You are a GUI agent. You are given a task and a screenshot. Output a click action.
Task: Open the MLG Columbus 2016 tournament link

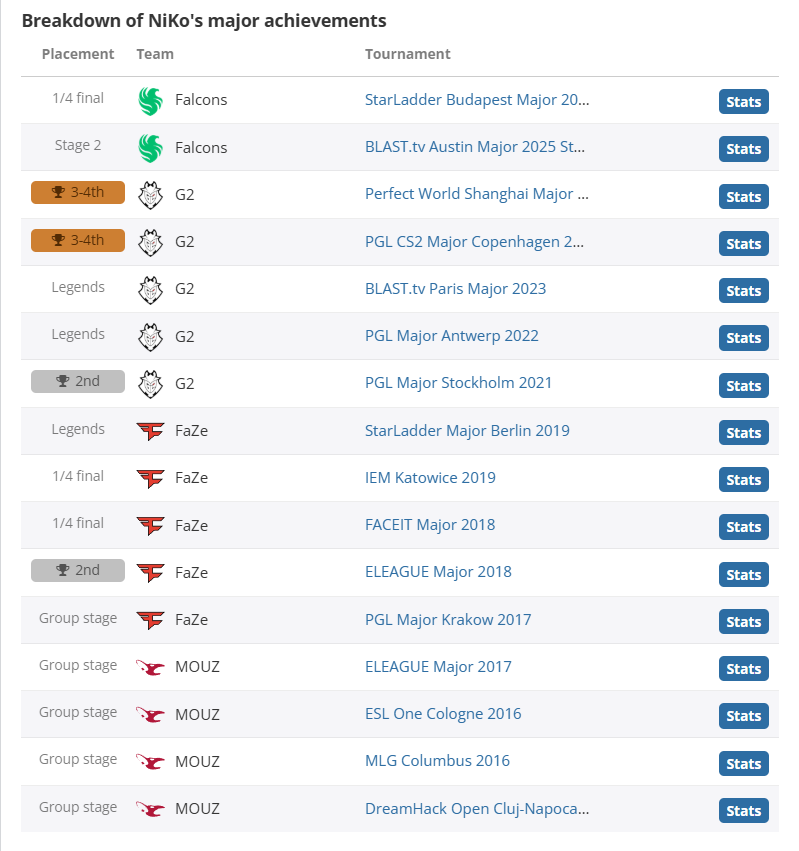[437, 761]
